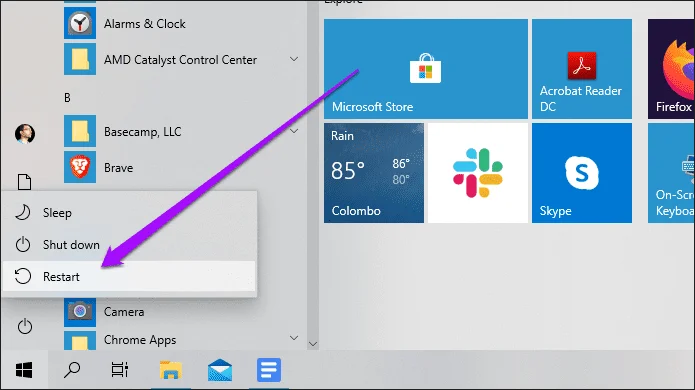This screenshot has height=390, width=695.
Task: Open the Camera app icon
Action: pos(80,312)
